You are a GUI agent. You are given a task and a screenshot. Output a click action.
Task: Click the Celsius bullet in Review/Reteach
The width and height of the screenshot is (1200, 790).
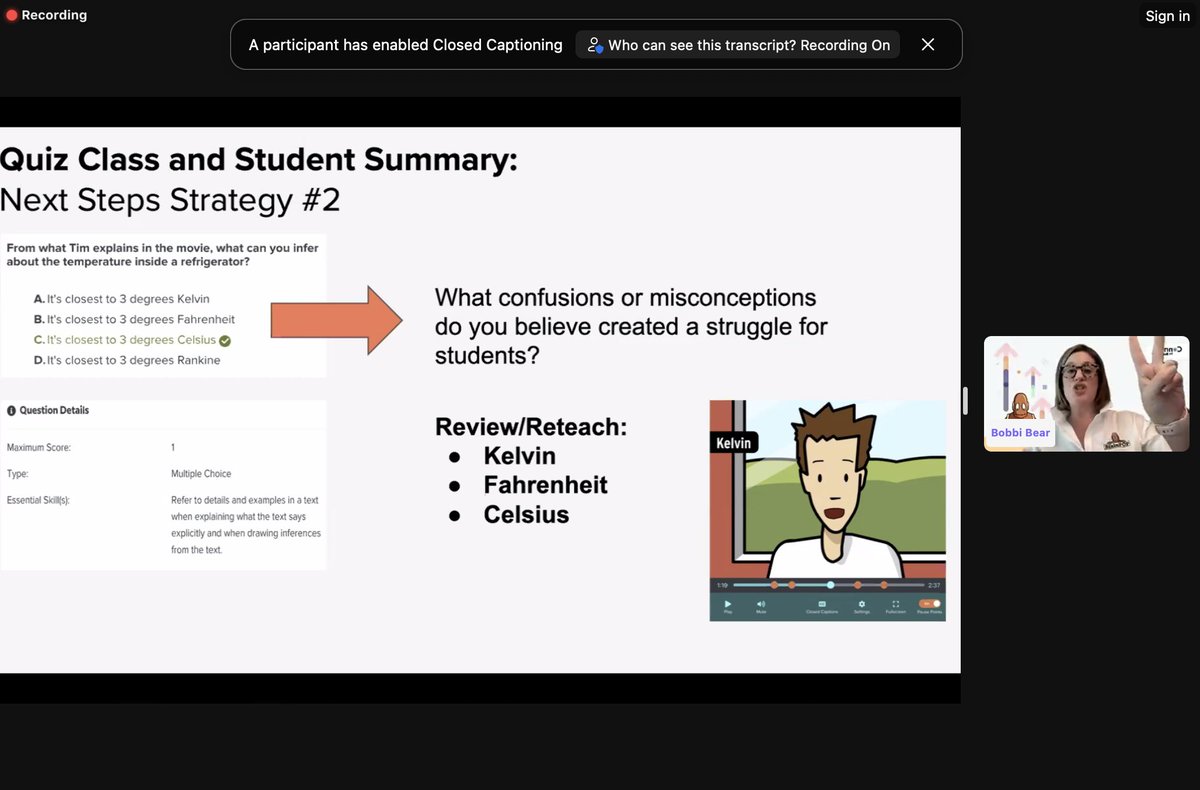coord(526,515)
